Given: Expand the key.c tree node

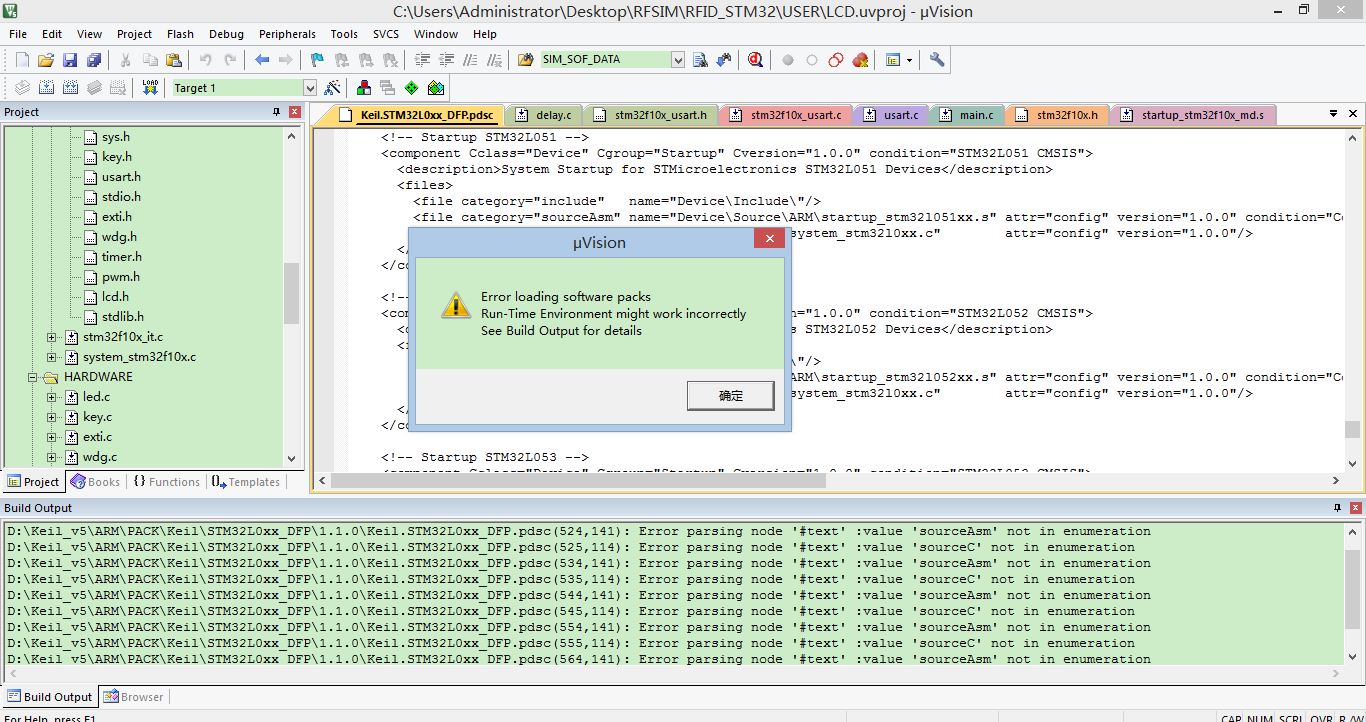Looking at the screenshot, I should (x=52, y=417).
